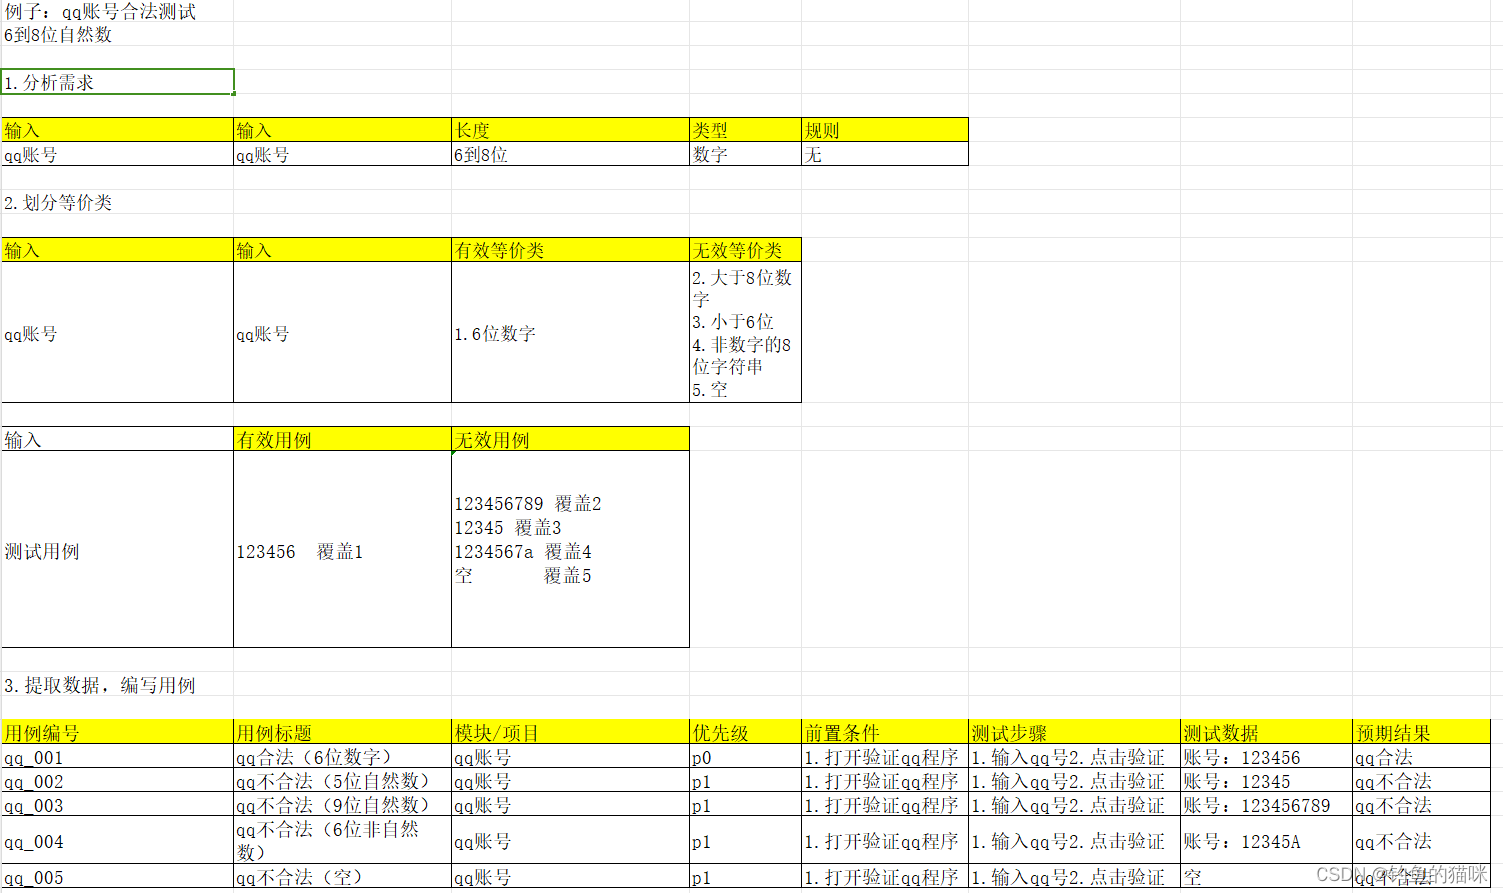Click the '预期结果' column header

[x=1421, y=732]
